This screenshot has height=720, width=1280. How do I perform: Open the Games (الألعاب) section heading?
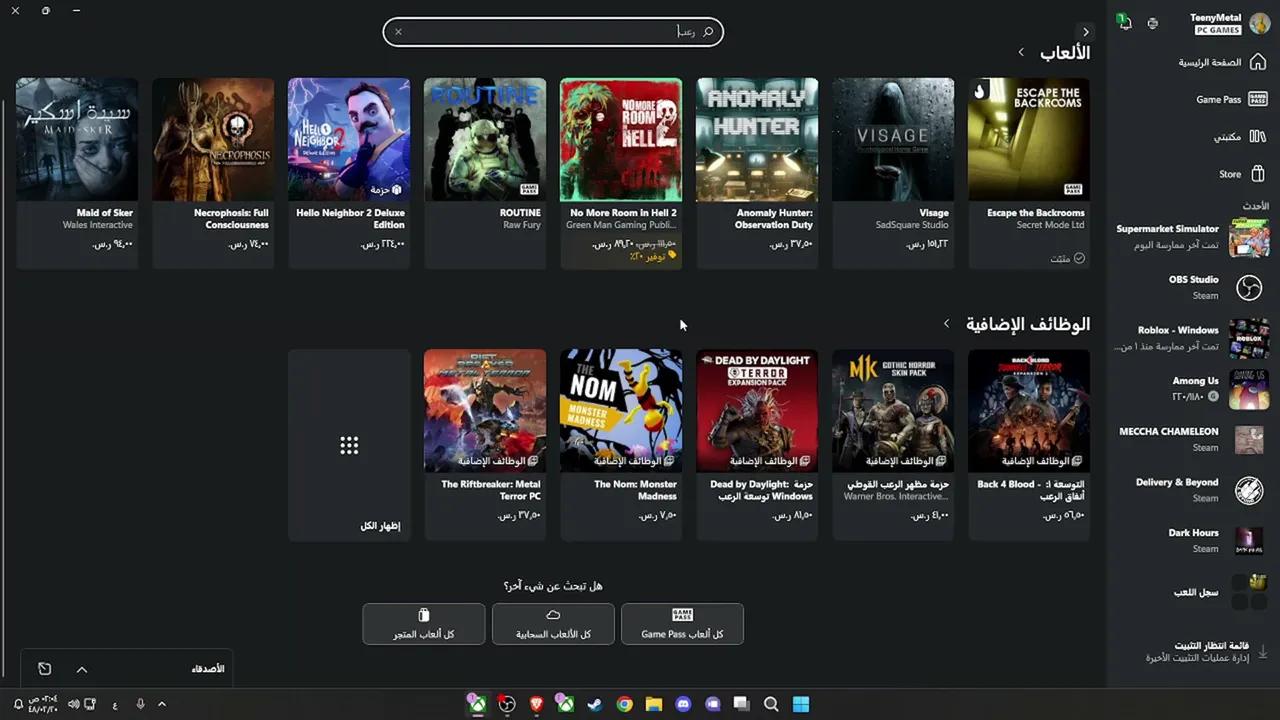click(1065, 52)
